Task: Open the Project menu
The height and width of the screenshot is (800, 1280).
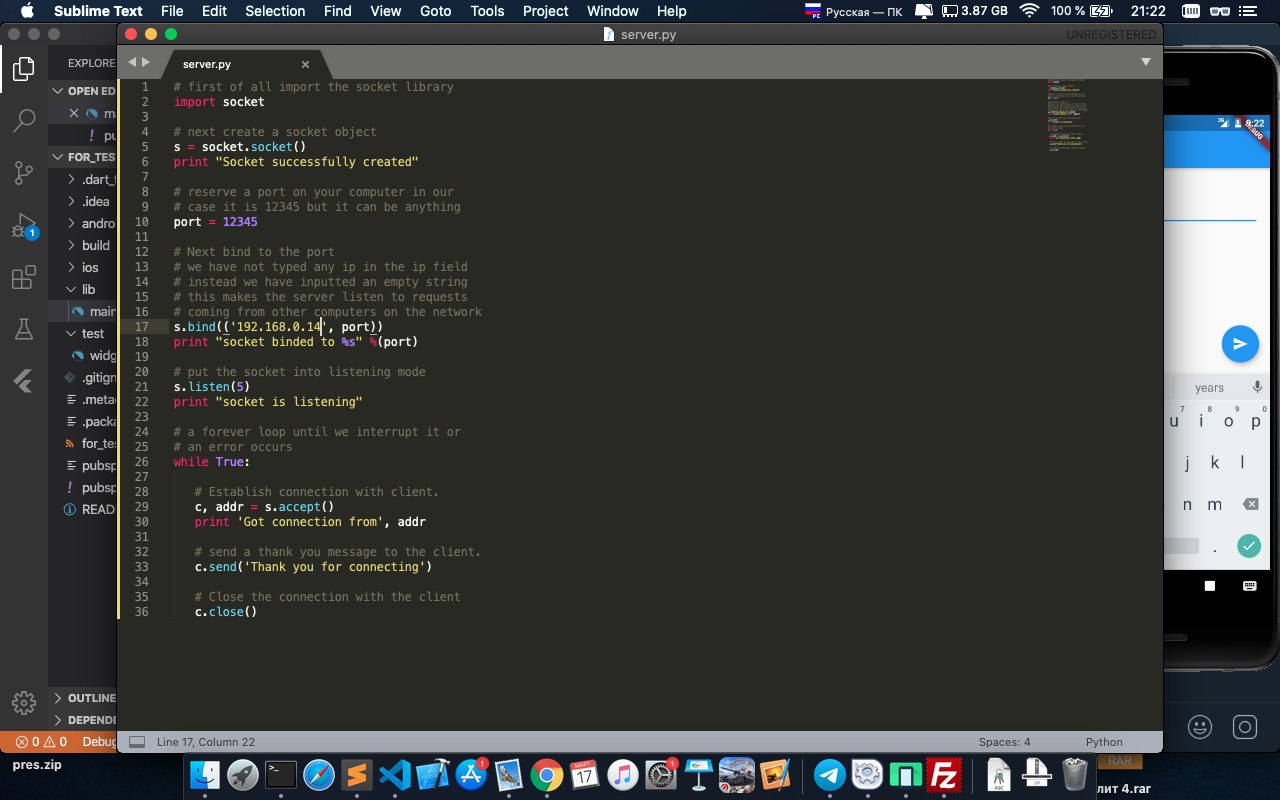Action: pos(545,11)
